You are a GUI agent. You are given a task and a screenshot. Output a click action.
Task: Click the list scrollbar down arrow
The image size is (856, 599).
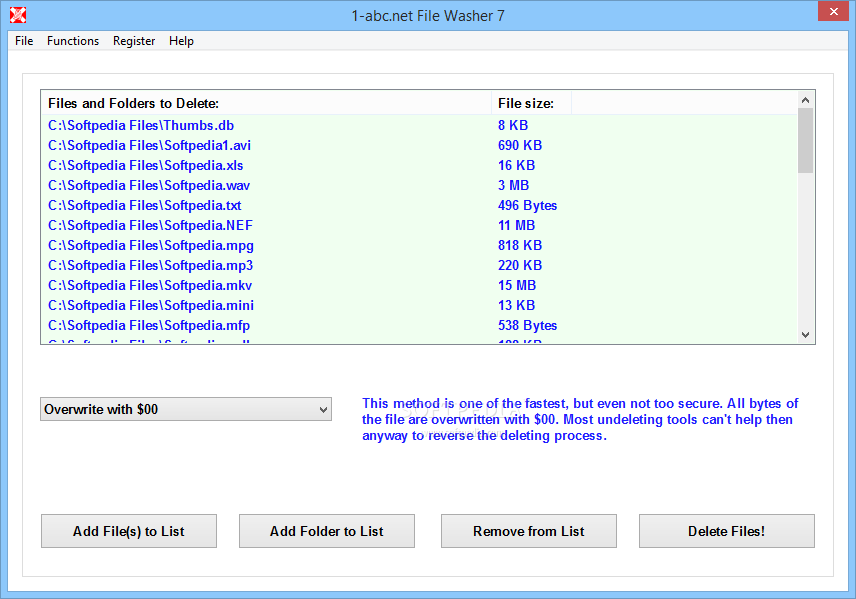click(805, 335)
